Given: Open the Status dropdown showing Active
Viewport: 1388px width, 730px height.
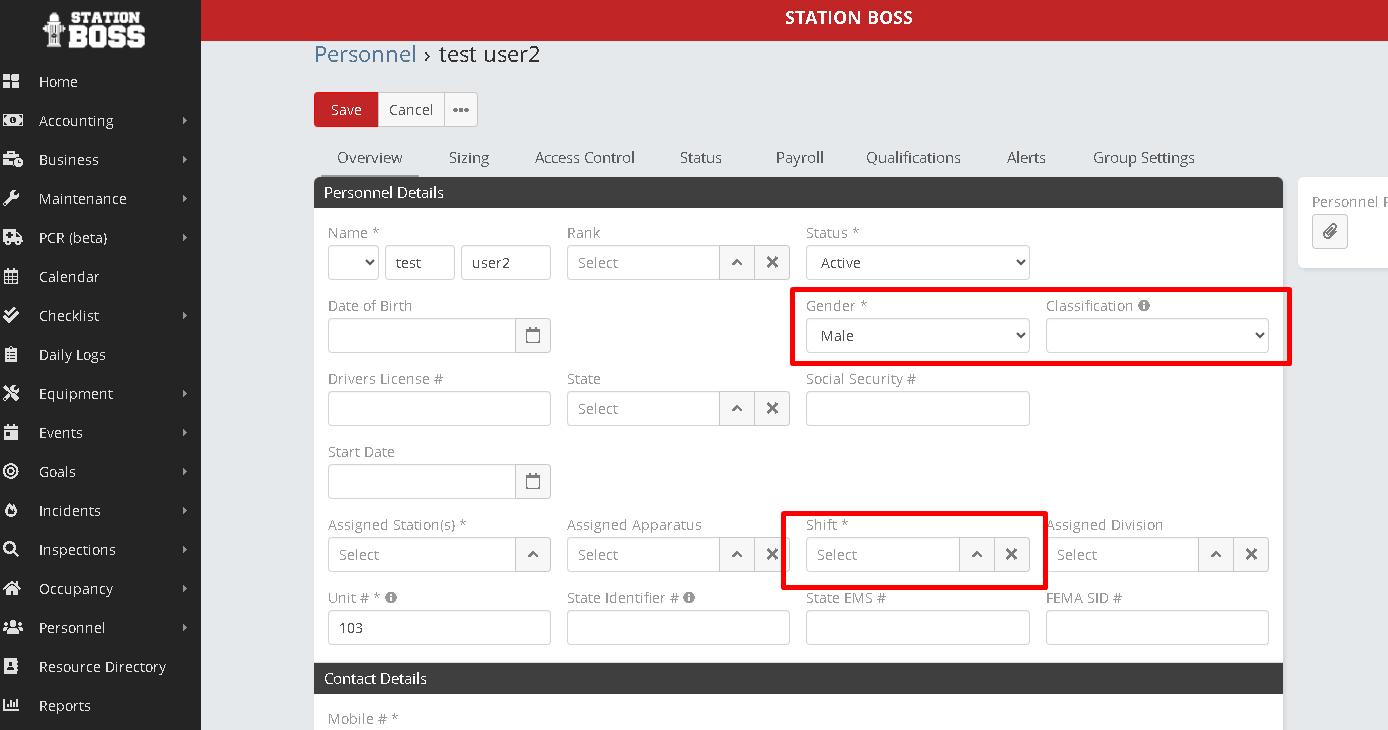Looking at the screenshot, I should click(917, 263).
